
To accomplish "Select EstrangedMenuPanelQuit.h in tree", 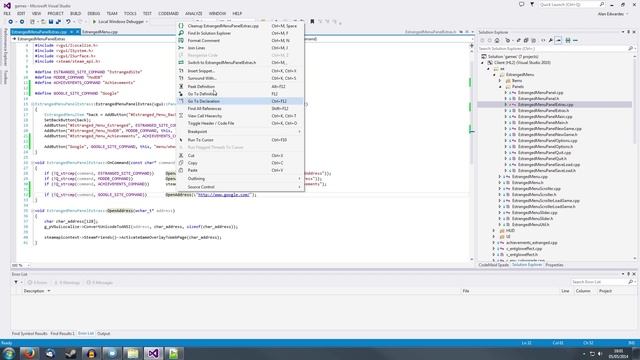I will point(542,159).
